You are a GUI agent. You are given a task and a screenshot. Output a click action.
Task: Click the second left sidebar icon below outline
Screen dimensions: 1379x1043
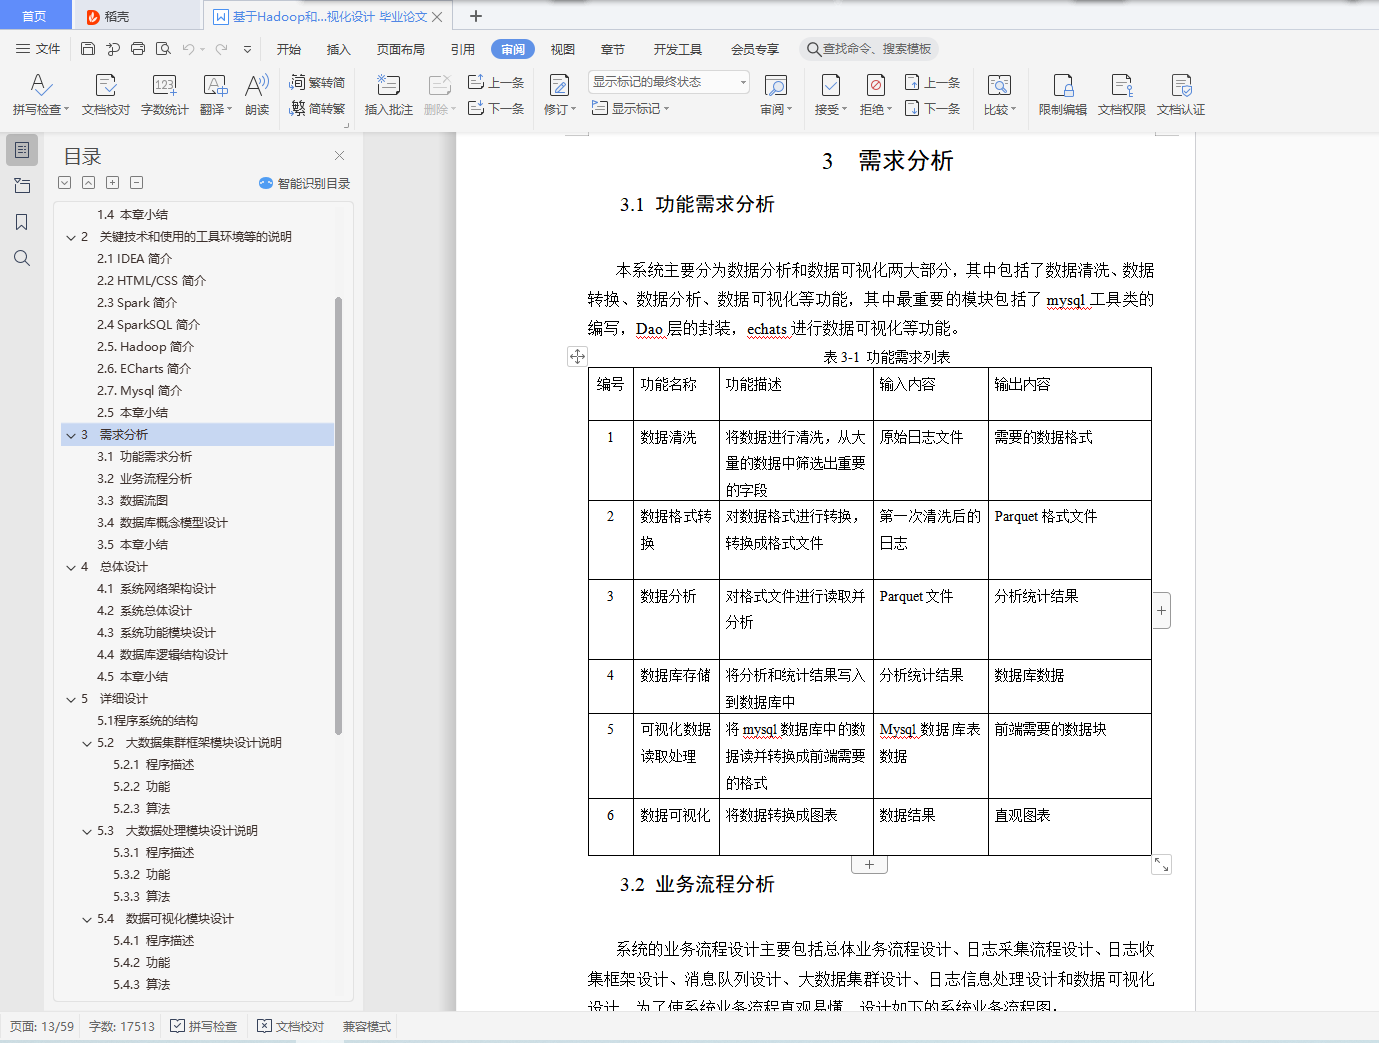click(x=22, y=186)
